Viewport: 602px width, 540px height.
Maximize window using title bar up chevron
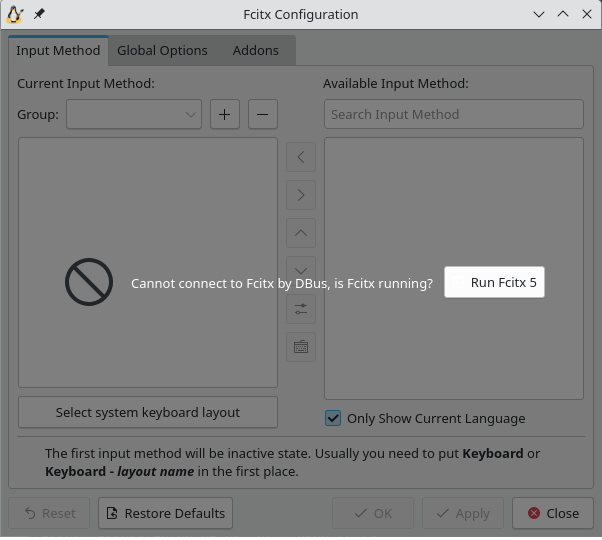[x=563, y=15]
